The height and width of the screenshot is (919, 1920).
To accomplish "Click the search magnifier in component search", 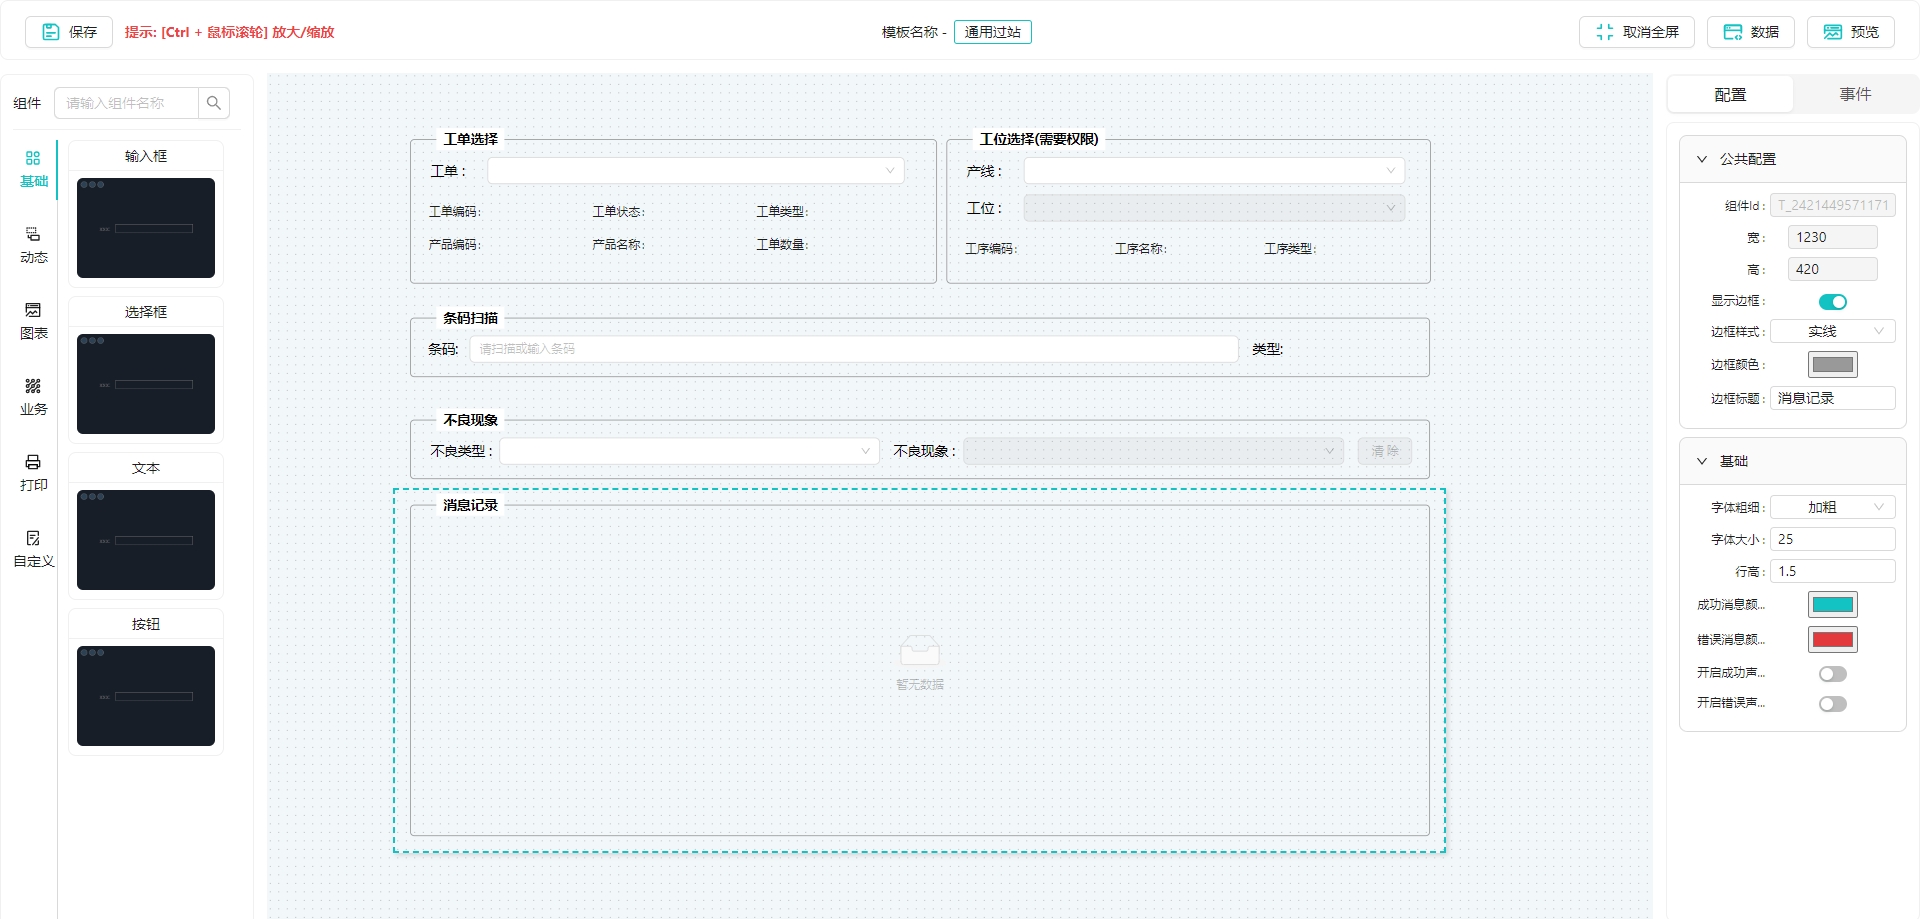I will [x=213, y=102].
